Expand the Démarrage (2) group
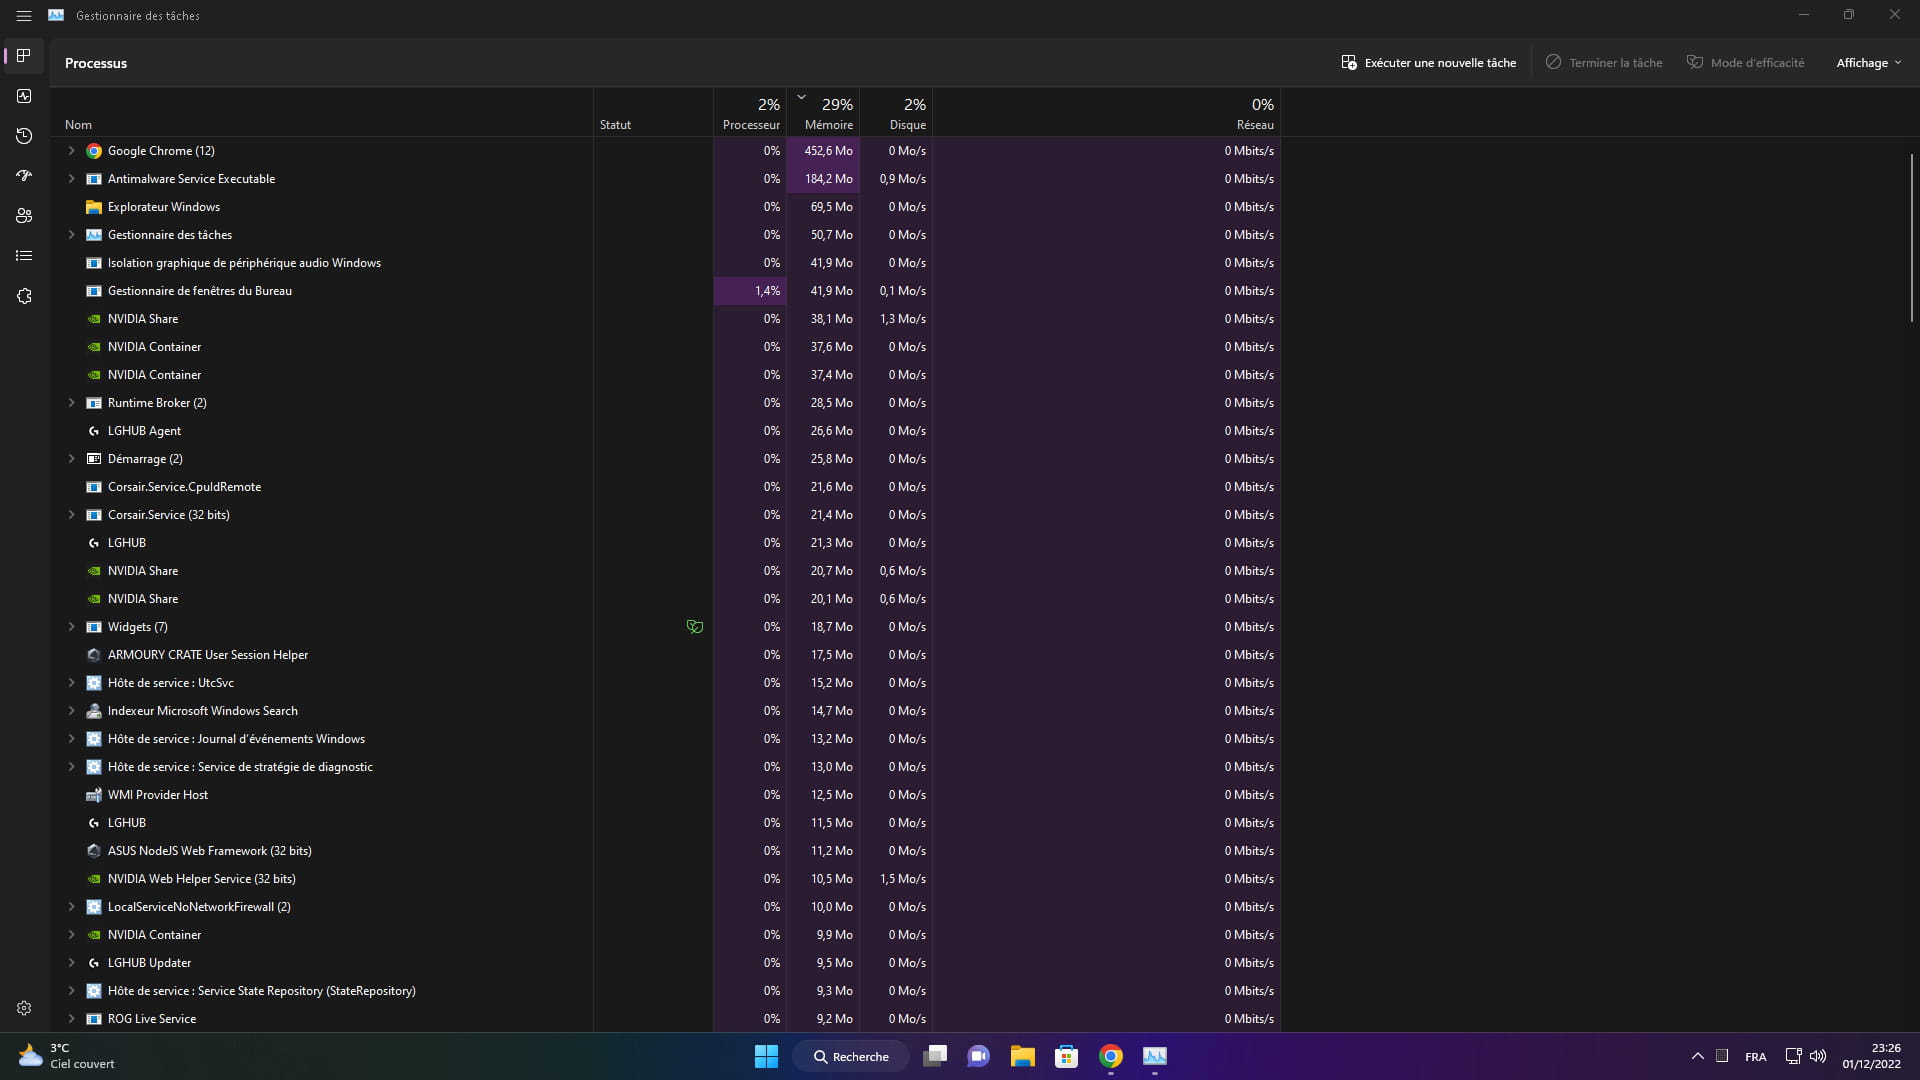Viewport: 1920px width, 1080px height. point(71,459)
